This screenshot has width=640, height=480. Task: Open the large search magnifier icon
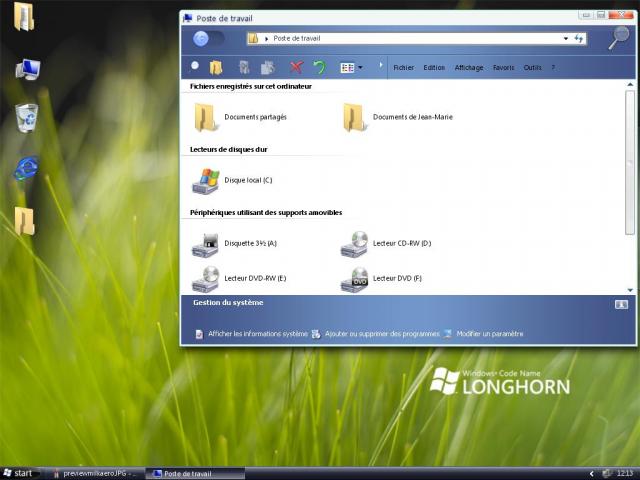click(618, 38)
